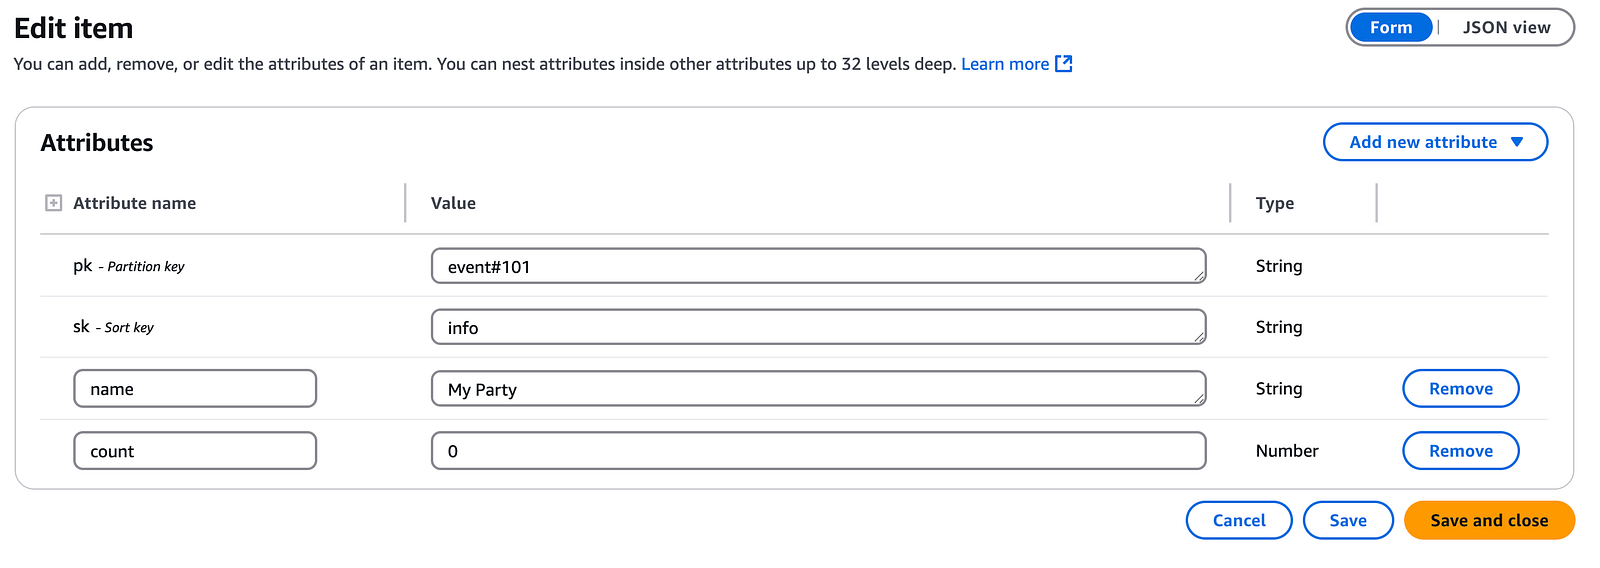Remove the count attribute
The image size is (1600, 568).
pyautogui.click(x=1461, y=451)
